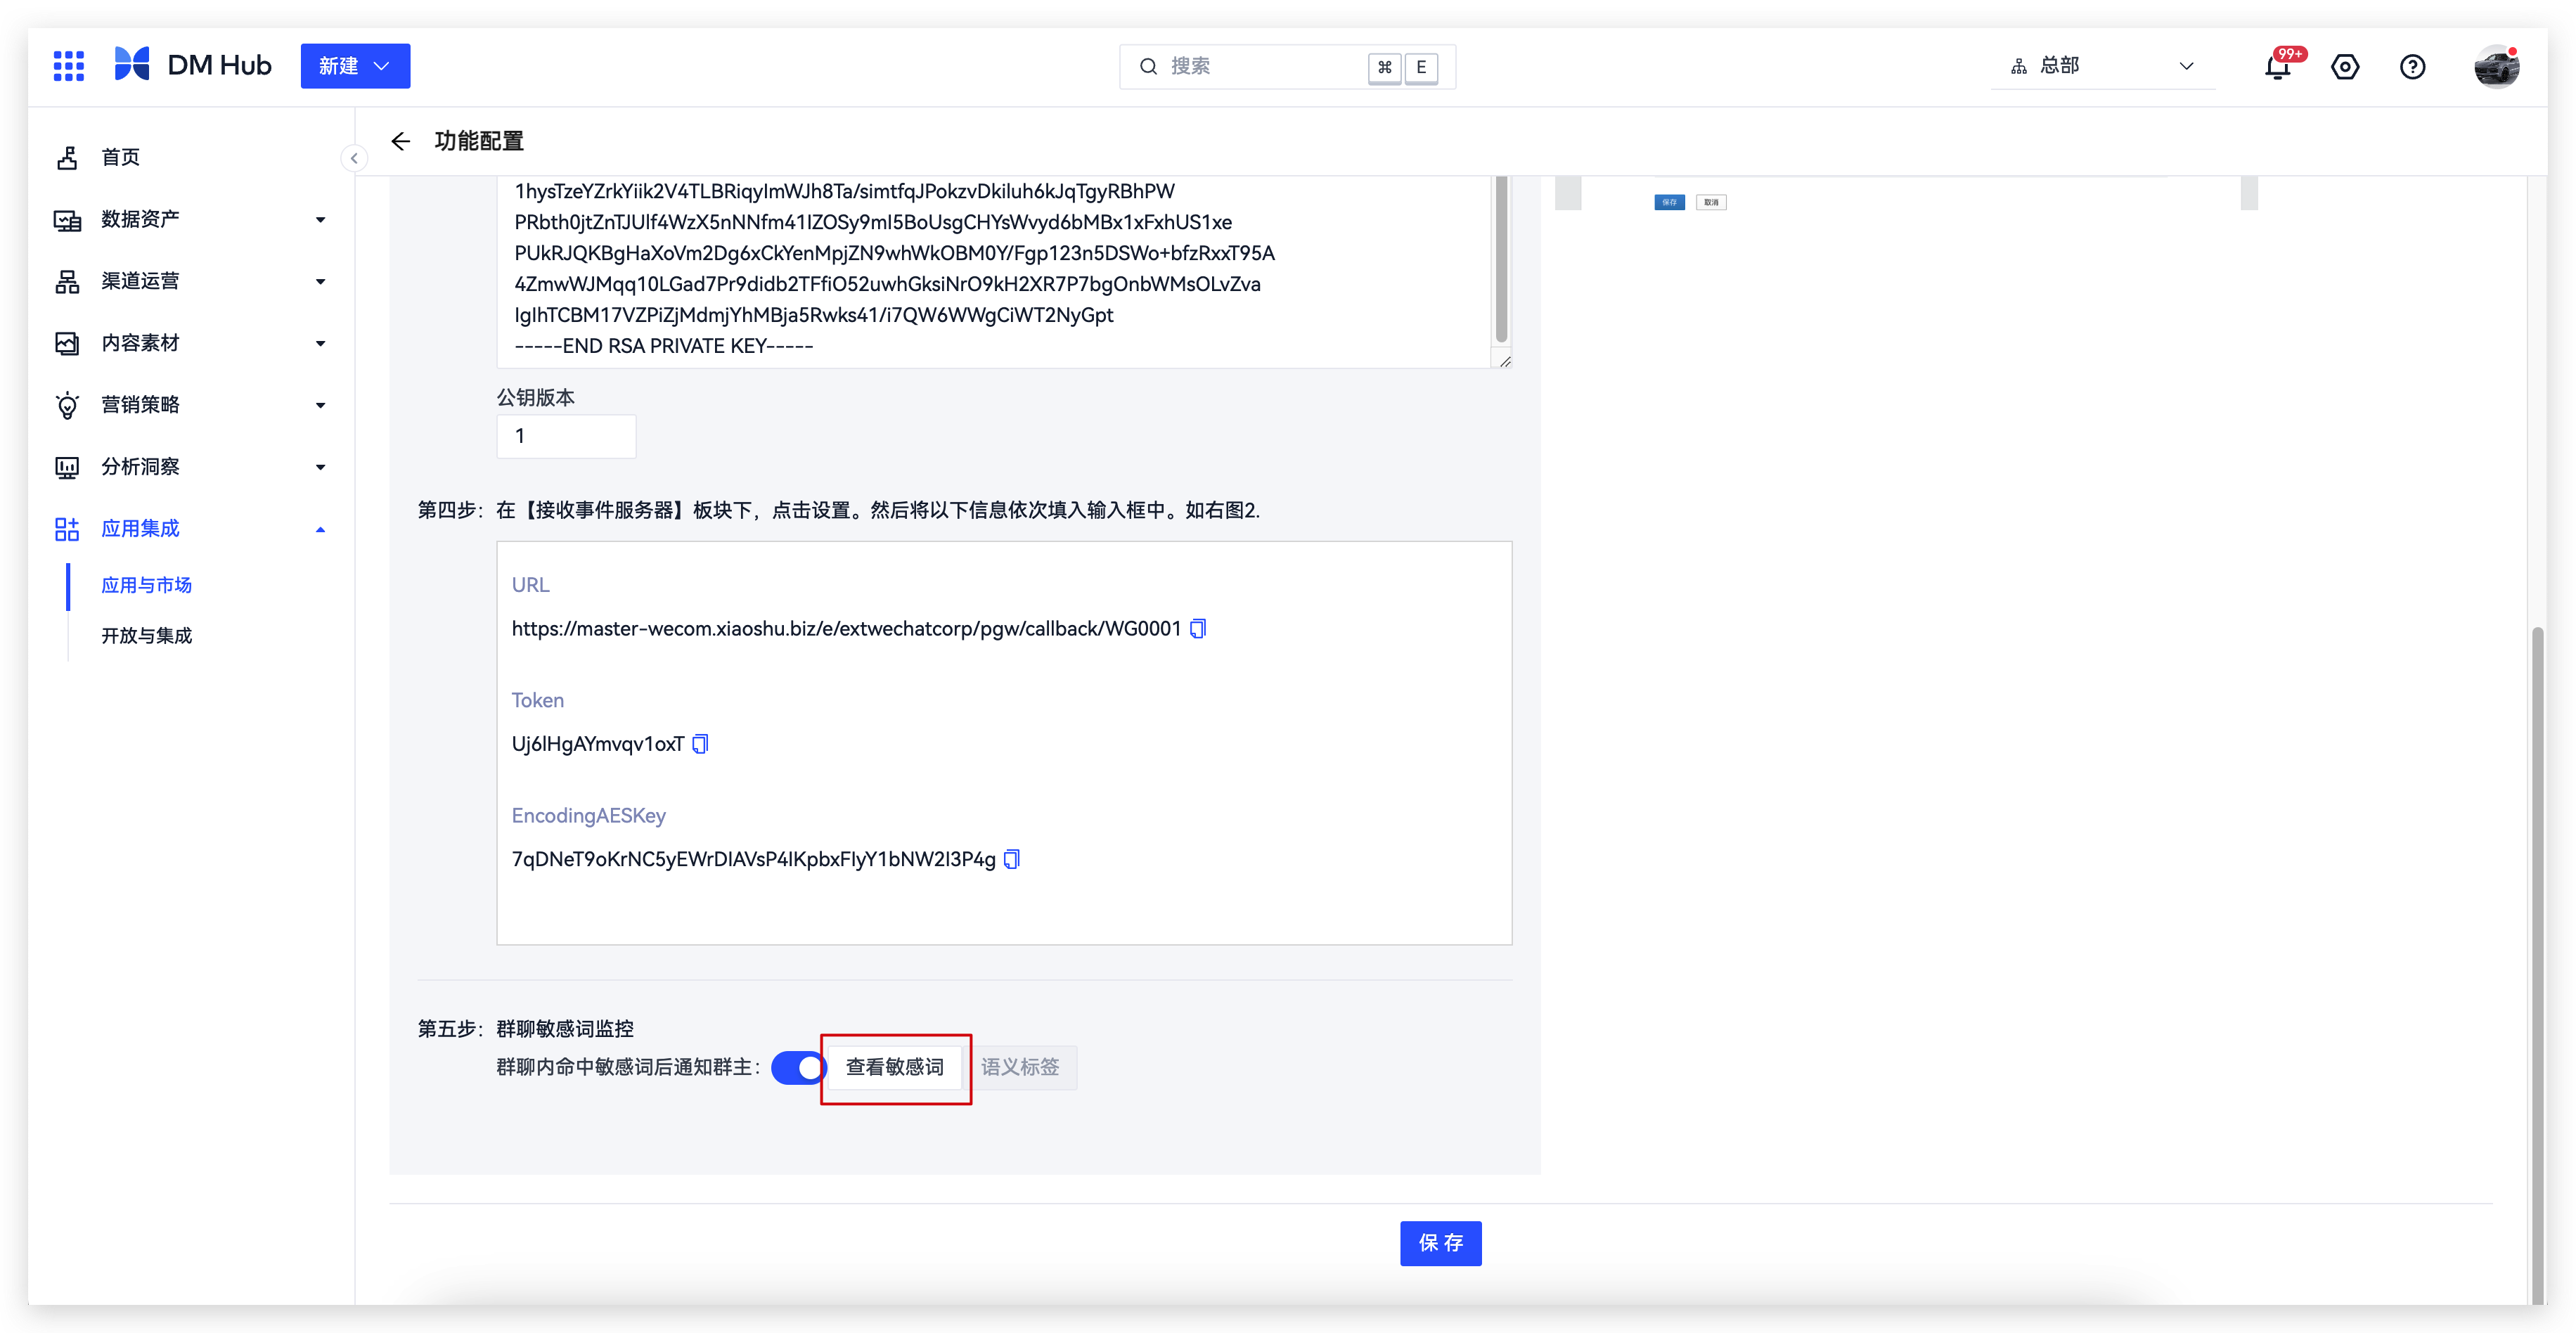
Task: Click the 首页 sidebar icon
Action: (x=67, y=157)
